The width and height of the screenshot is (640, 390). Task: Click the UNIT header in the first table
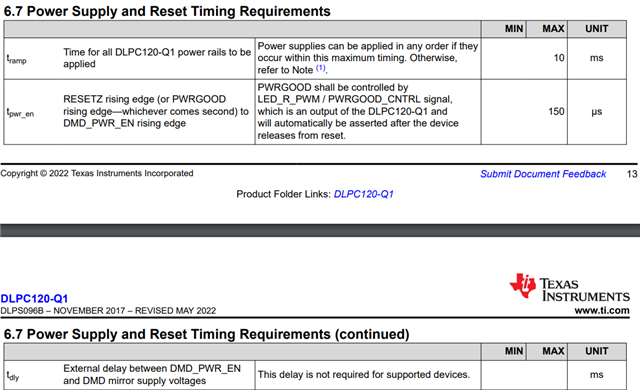tap(596, 29)
